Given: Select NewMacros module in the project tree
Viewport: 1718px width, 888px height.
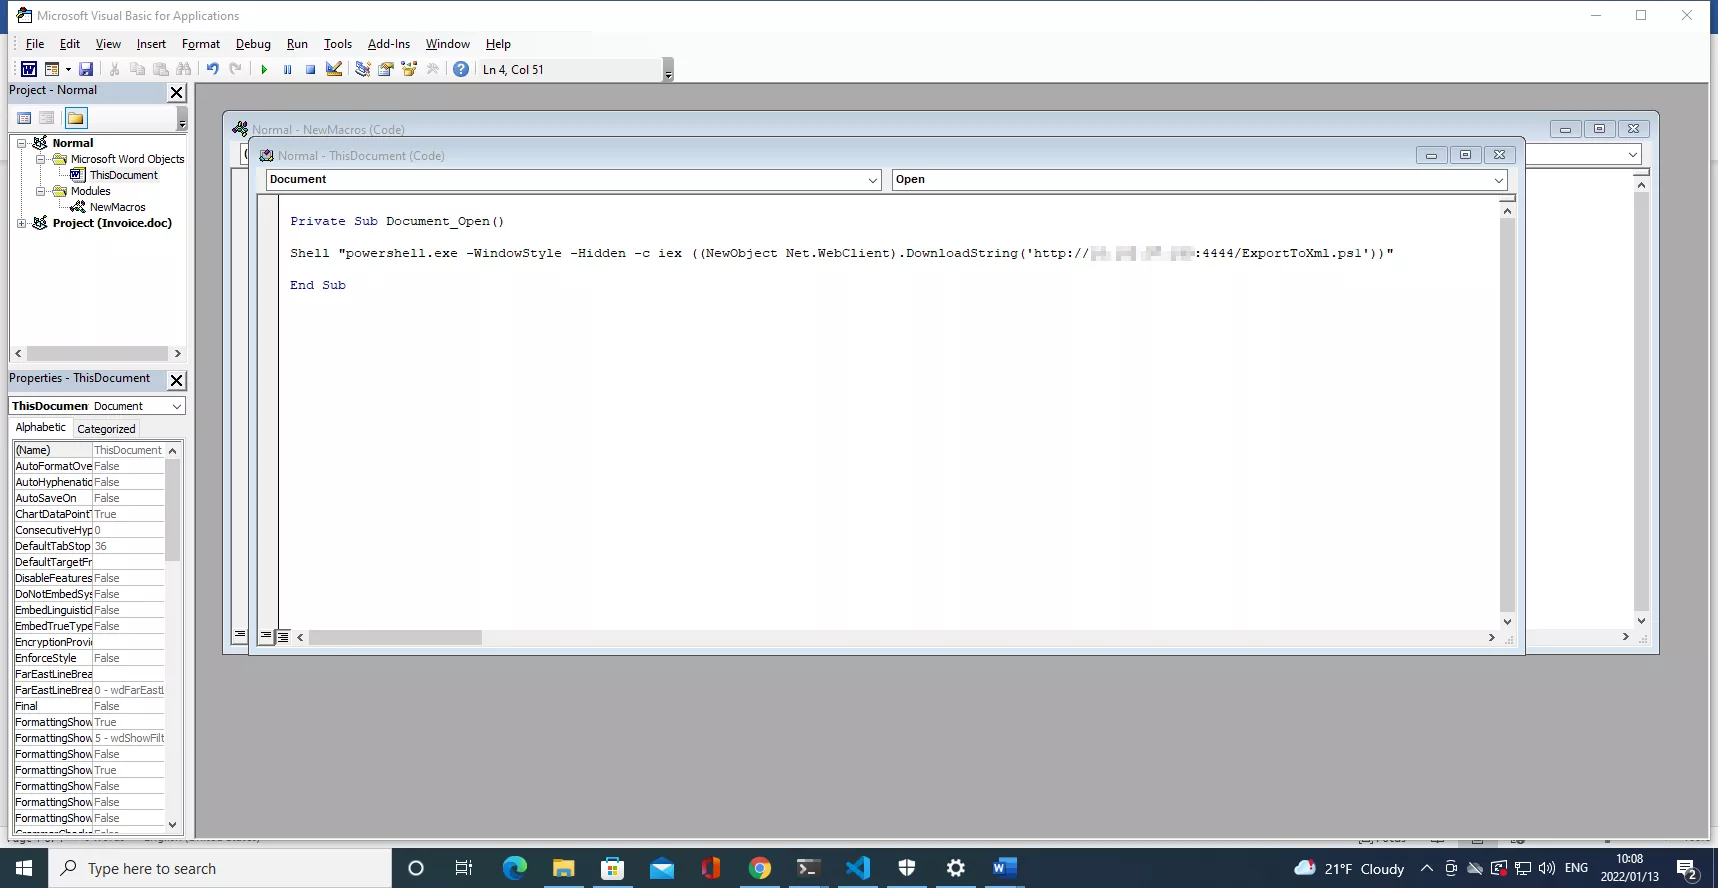Looking at the screenshot, I should [118, 207].
